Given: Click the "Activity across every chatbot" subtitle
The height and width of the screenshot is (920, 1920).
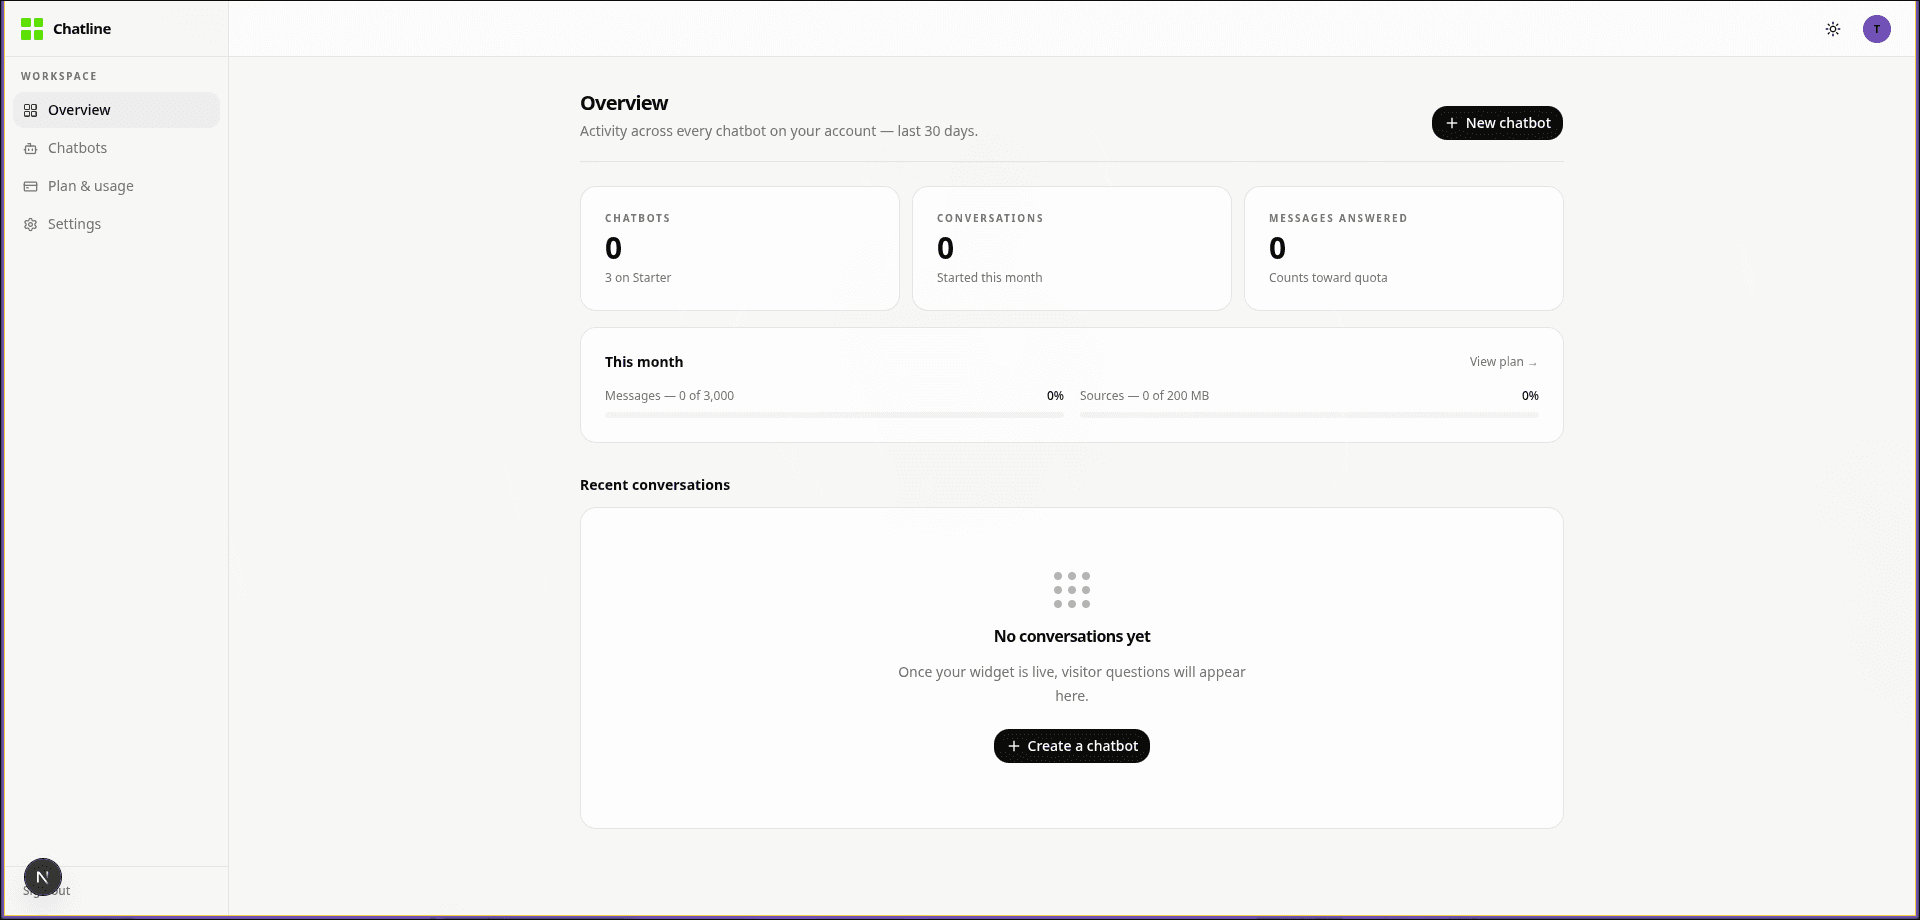Looking at the screenshot, I should (x=779, y=131).
